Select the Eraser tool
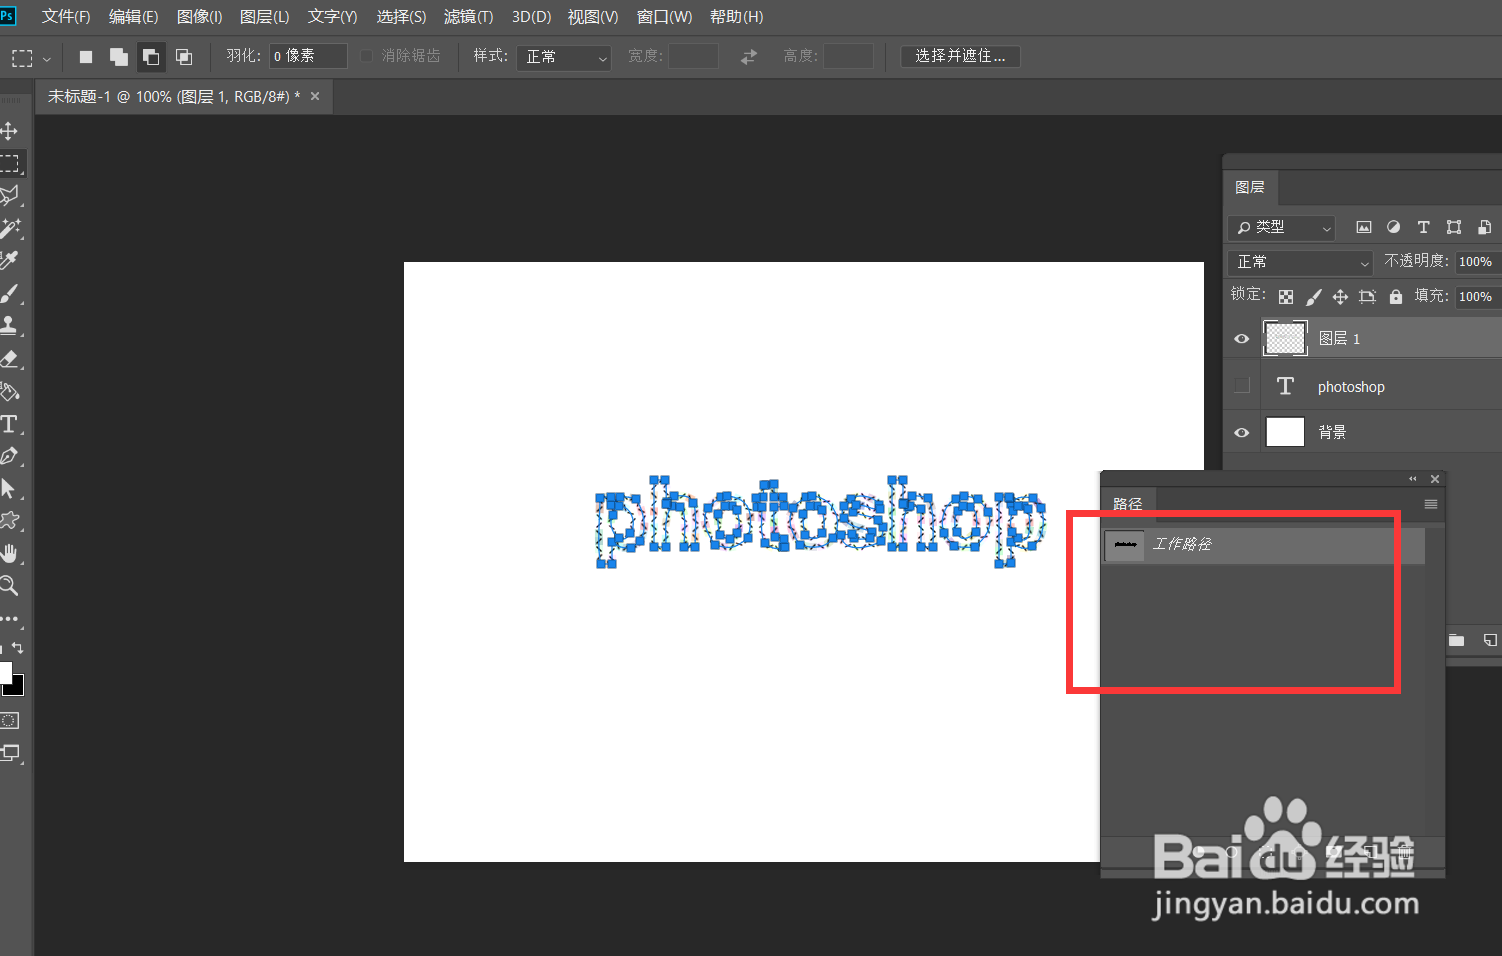1502x956 pixels. click(x=9, y=358)
